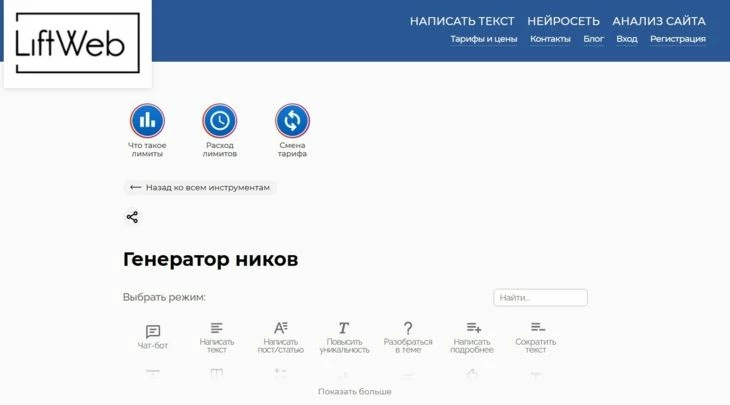Open the АНАЛИЗ САЙТА menu item
The width and height of the screenshot is (730, 405).
point(659,21)
